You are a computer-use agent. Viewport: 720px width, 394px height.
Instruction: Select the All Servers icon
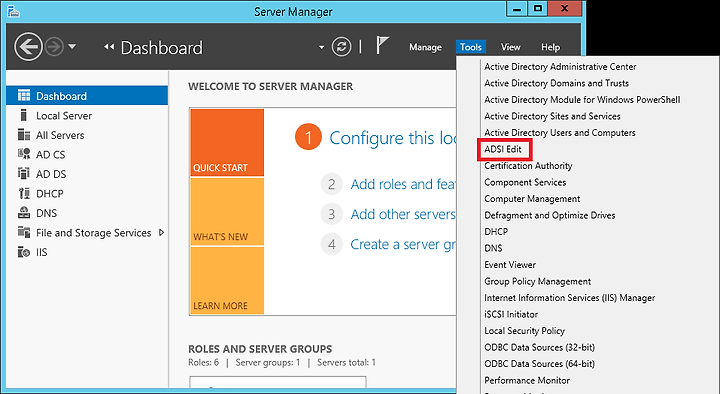pos(24,135)
